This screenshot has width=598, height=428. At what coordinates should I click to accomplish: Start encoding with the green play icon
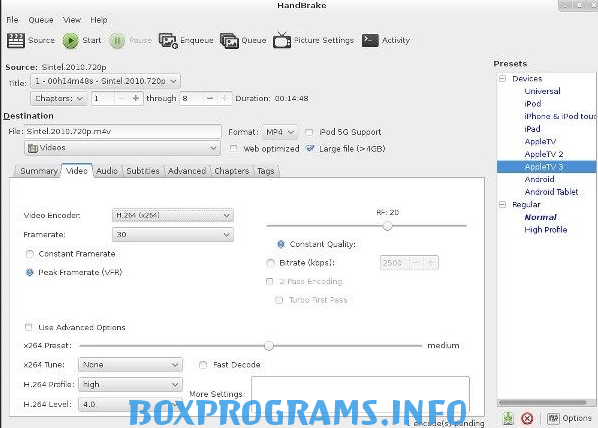[71, 40]
